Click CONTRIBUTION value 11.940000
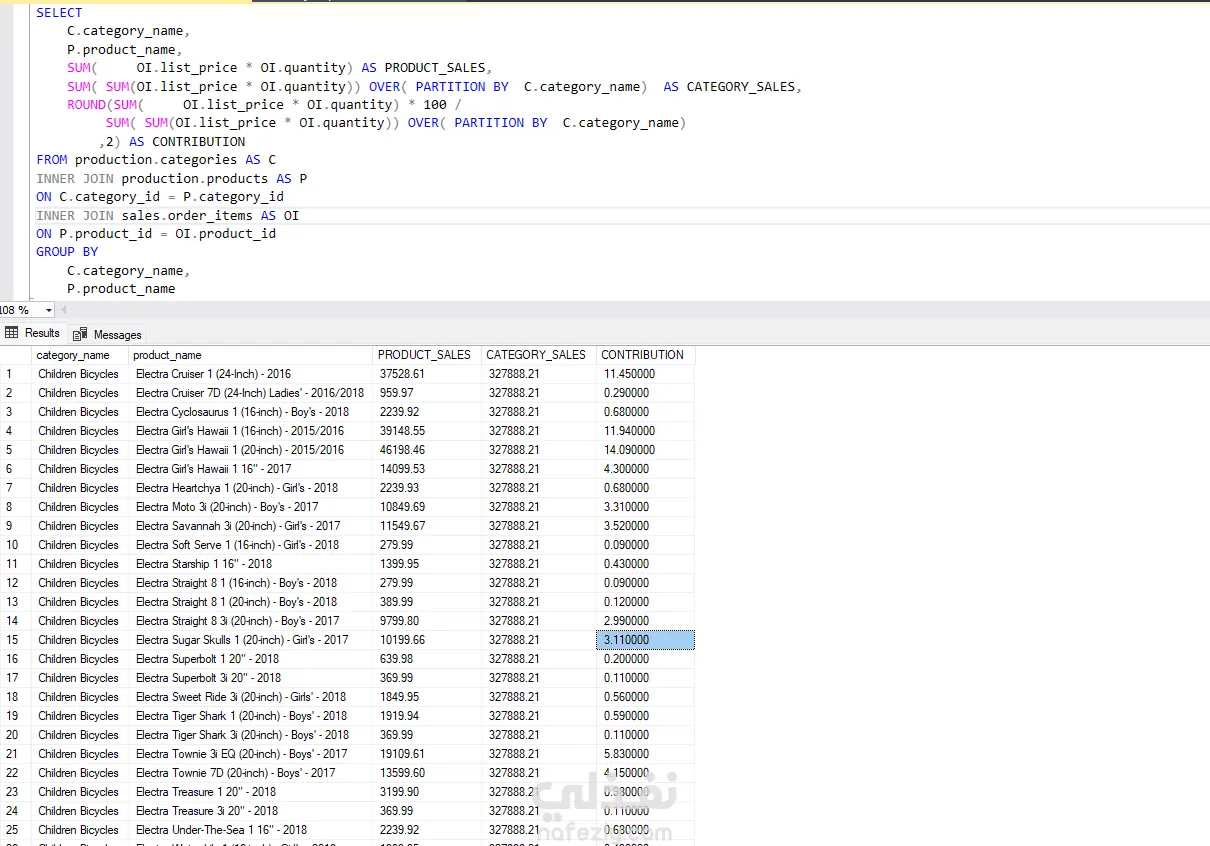 coord(645,431)
